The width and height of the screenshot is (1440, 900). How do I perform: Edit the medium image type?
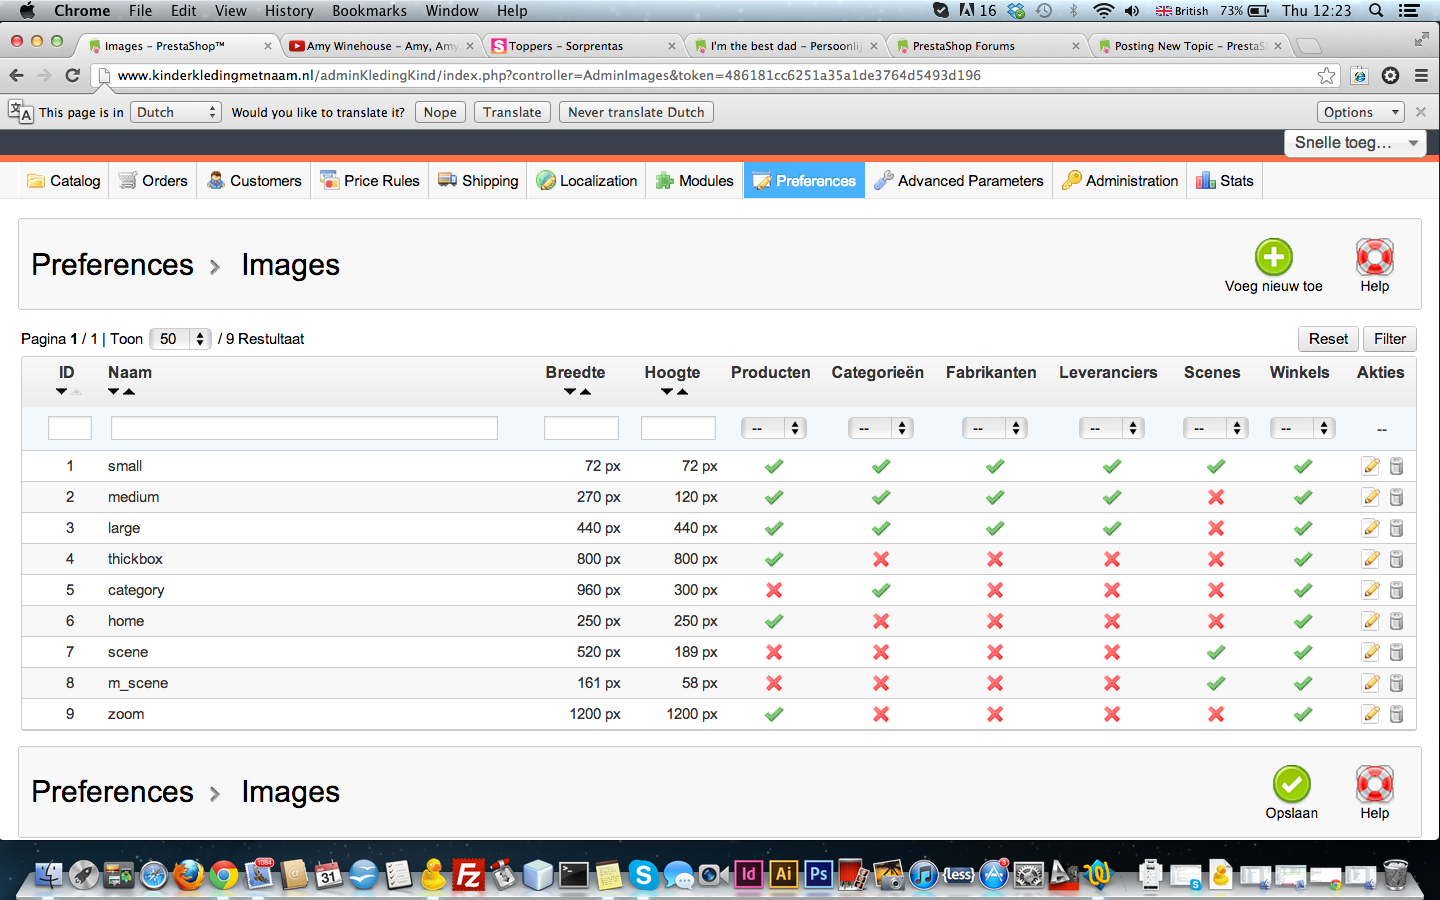[x=1371, y=497]
